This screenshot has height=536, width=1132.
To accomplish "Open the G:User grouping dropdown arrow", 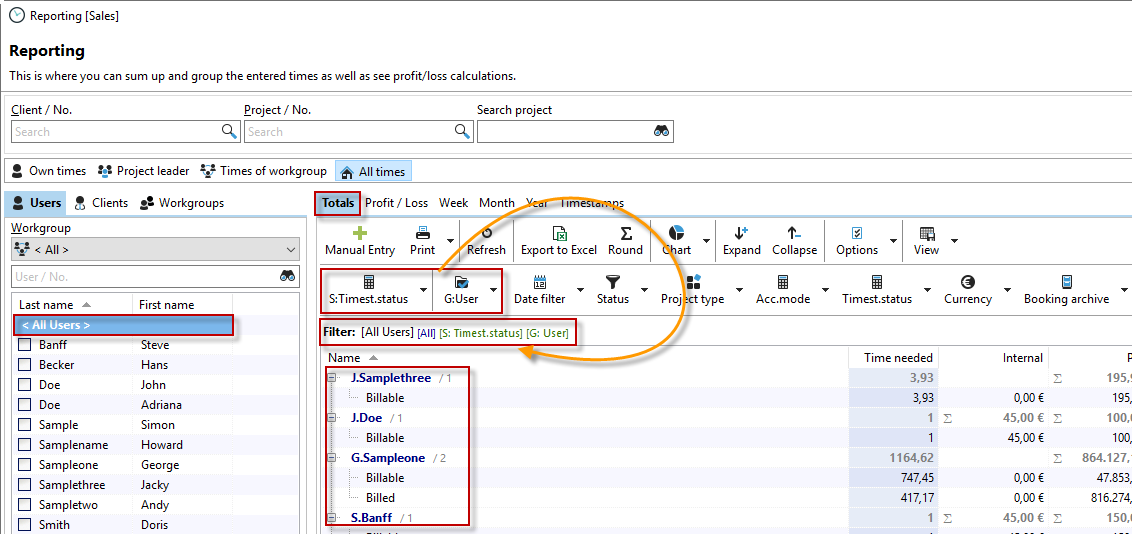I will click(x=494, y=290).
